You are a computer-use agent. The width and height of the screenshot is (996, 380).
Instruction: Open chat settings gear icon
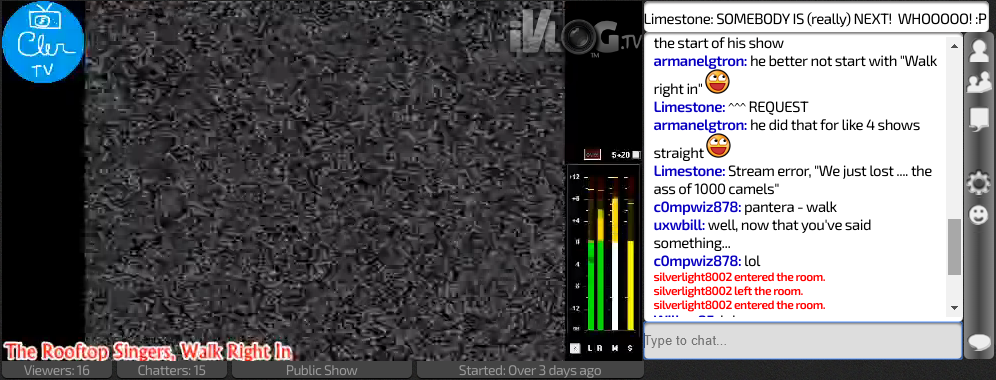(x=979, y=184)
